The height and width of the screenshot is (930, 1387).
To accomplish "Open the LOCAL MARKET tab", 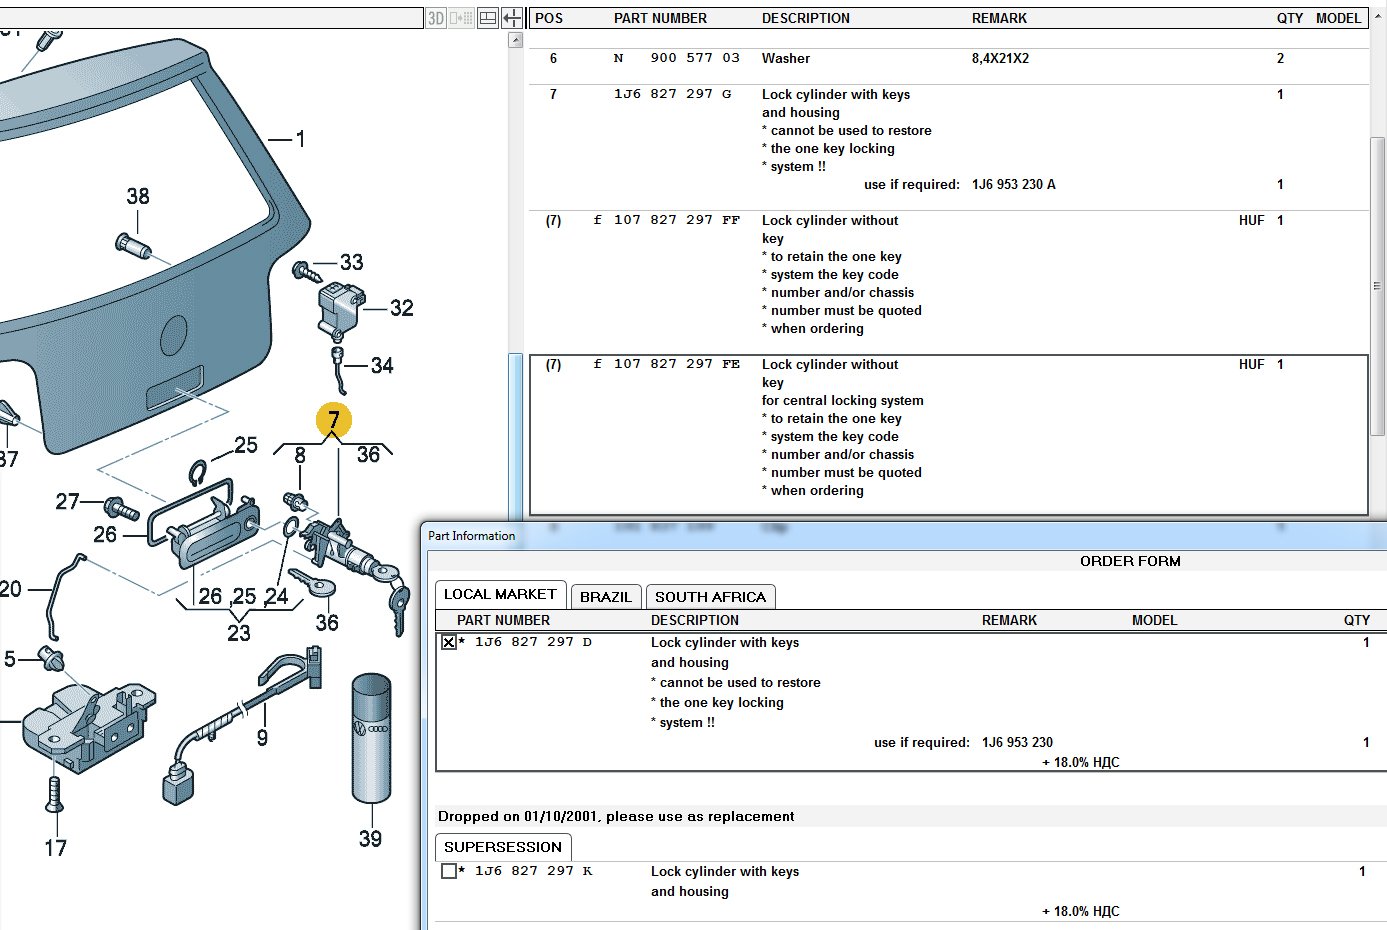I will [x=500, y=595].
